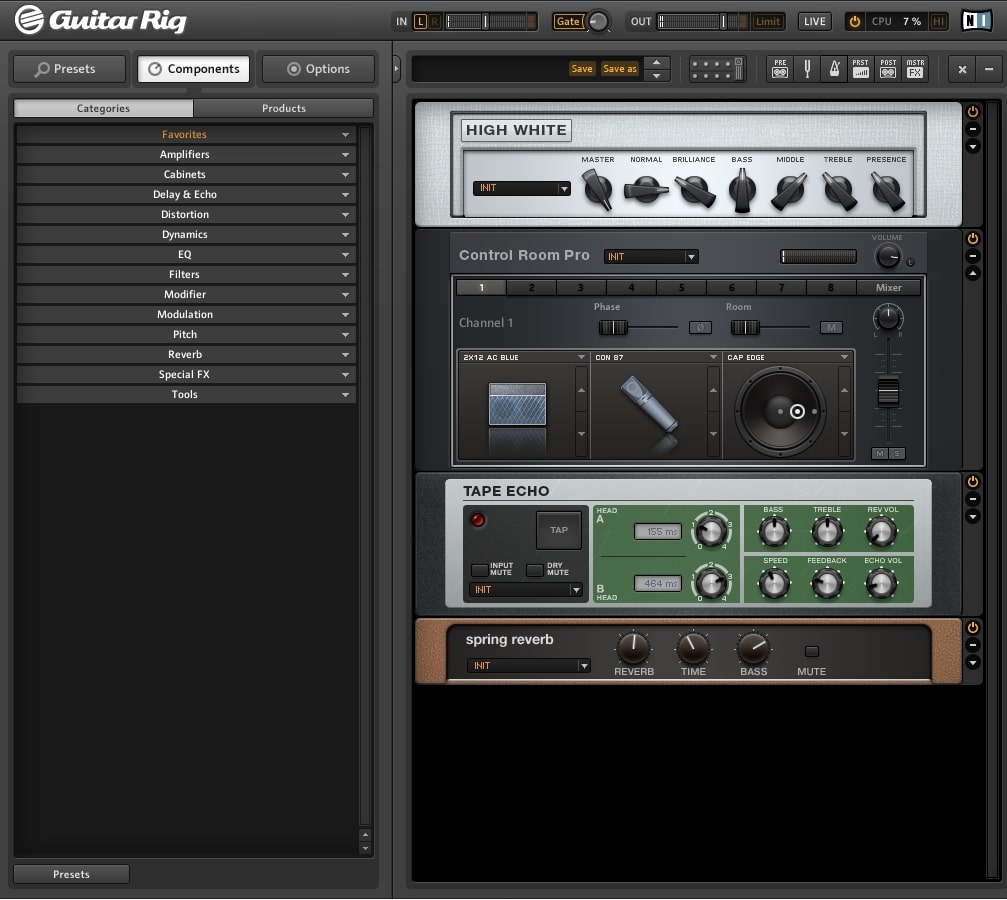The image size is (1007, 900).
Task: Click the Save preset button
Action: pyautogui.click(x=582, y=69)
